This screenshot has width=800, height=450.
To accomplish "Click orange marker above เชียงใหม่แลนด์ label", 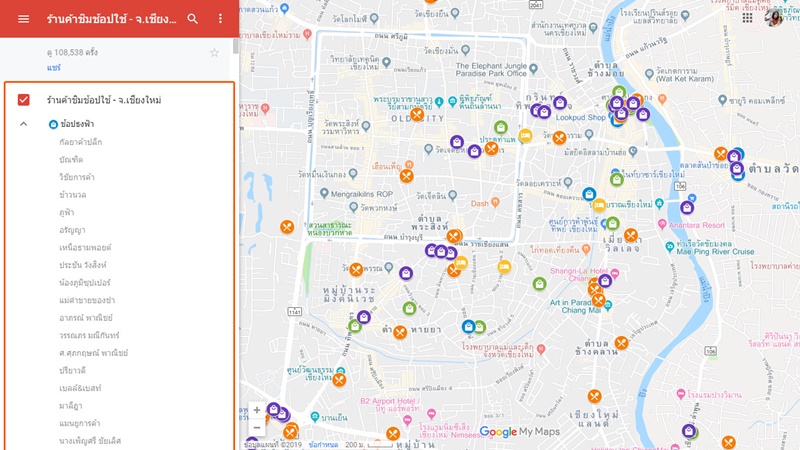I will (x=594, y=396).
